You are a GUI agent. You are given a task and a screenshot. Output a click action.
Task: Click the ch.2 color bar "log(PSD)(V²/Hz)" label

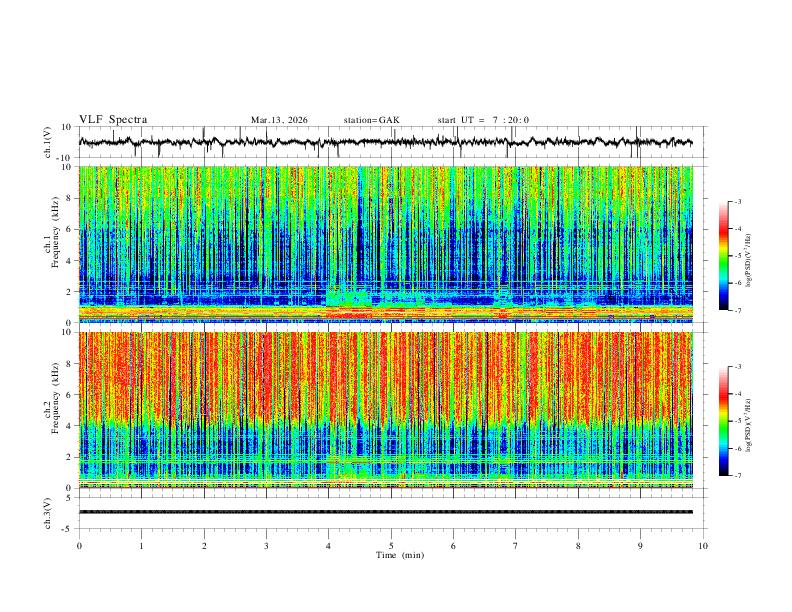749,425
